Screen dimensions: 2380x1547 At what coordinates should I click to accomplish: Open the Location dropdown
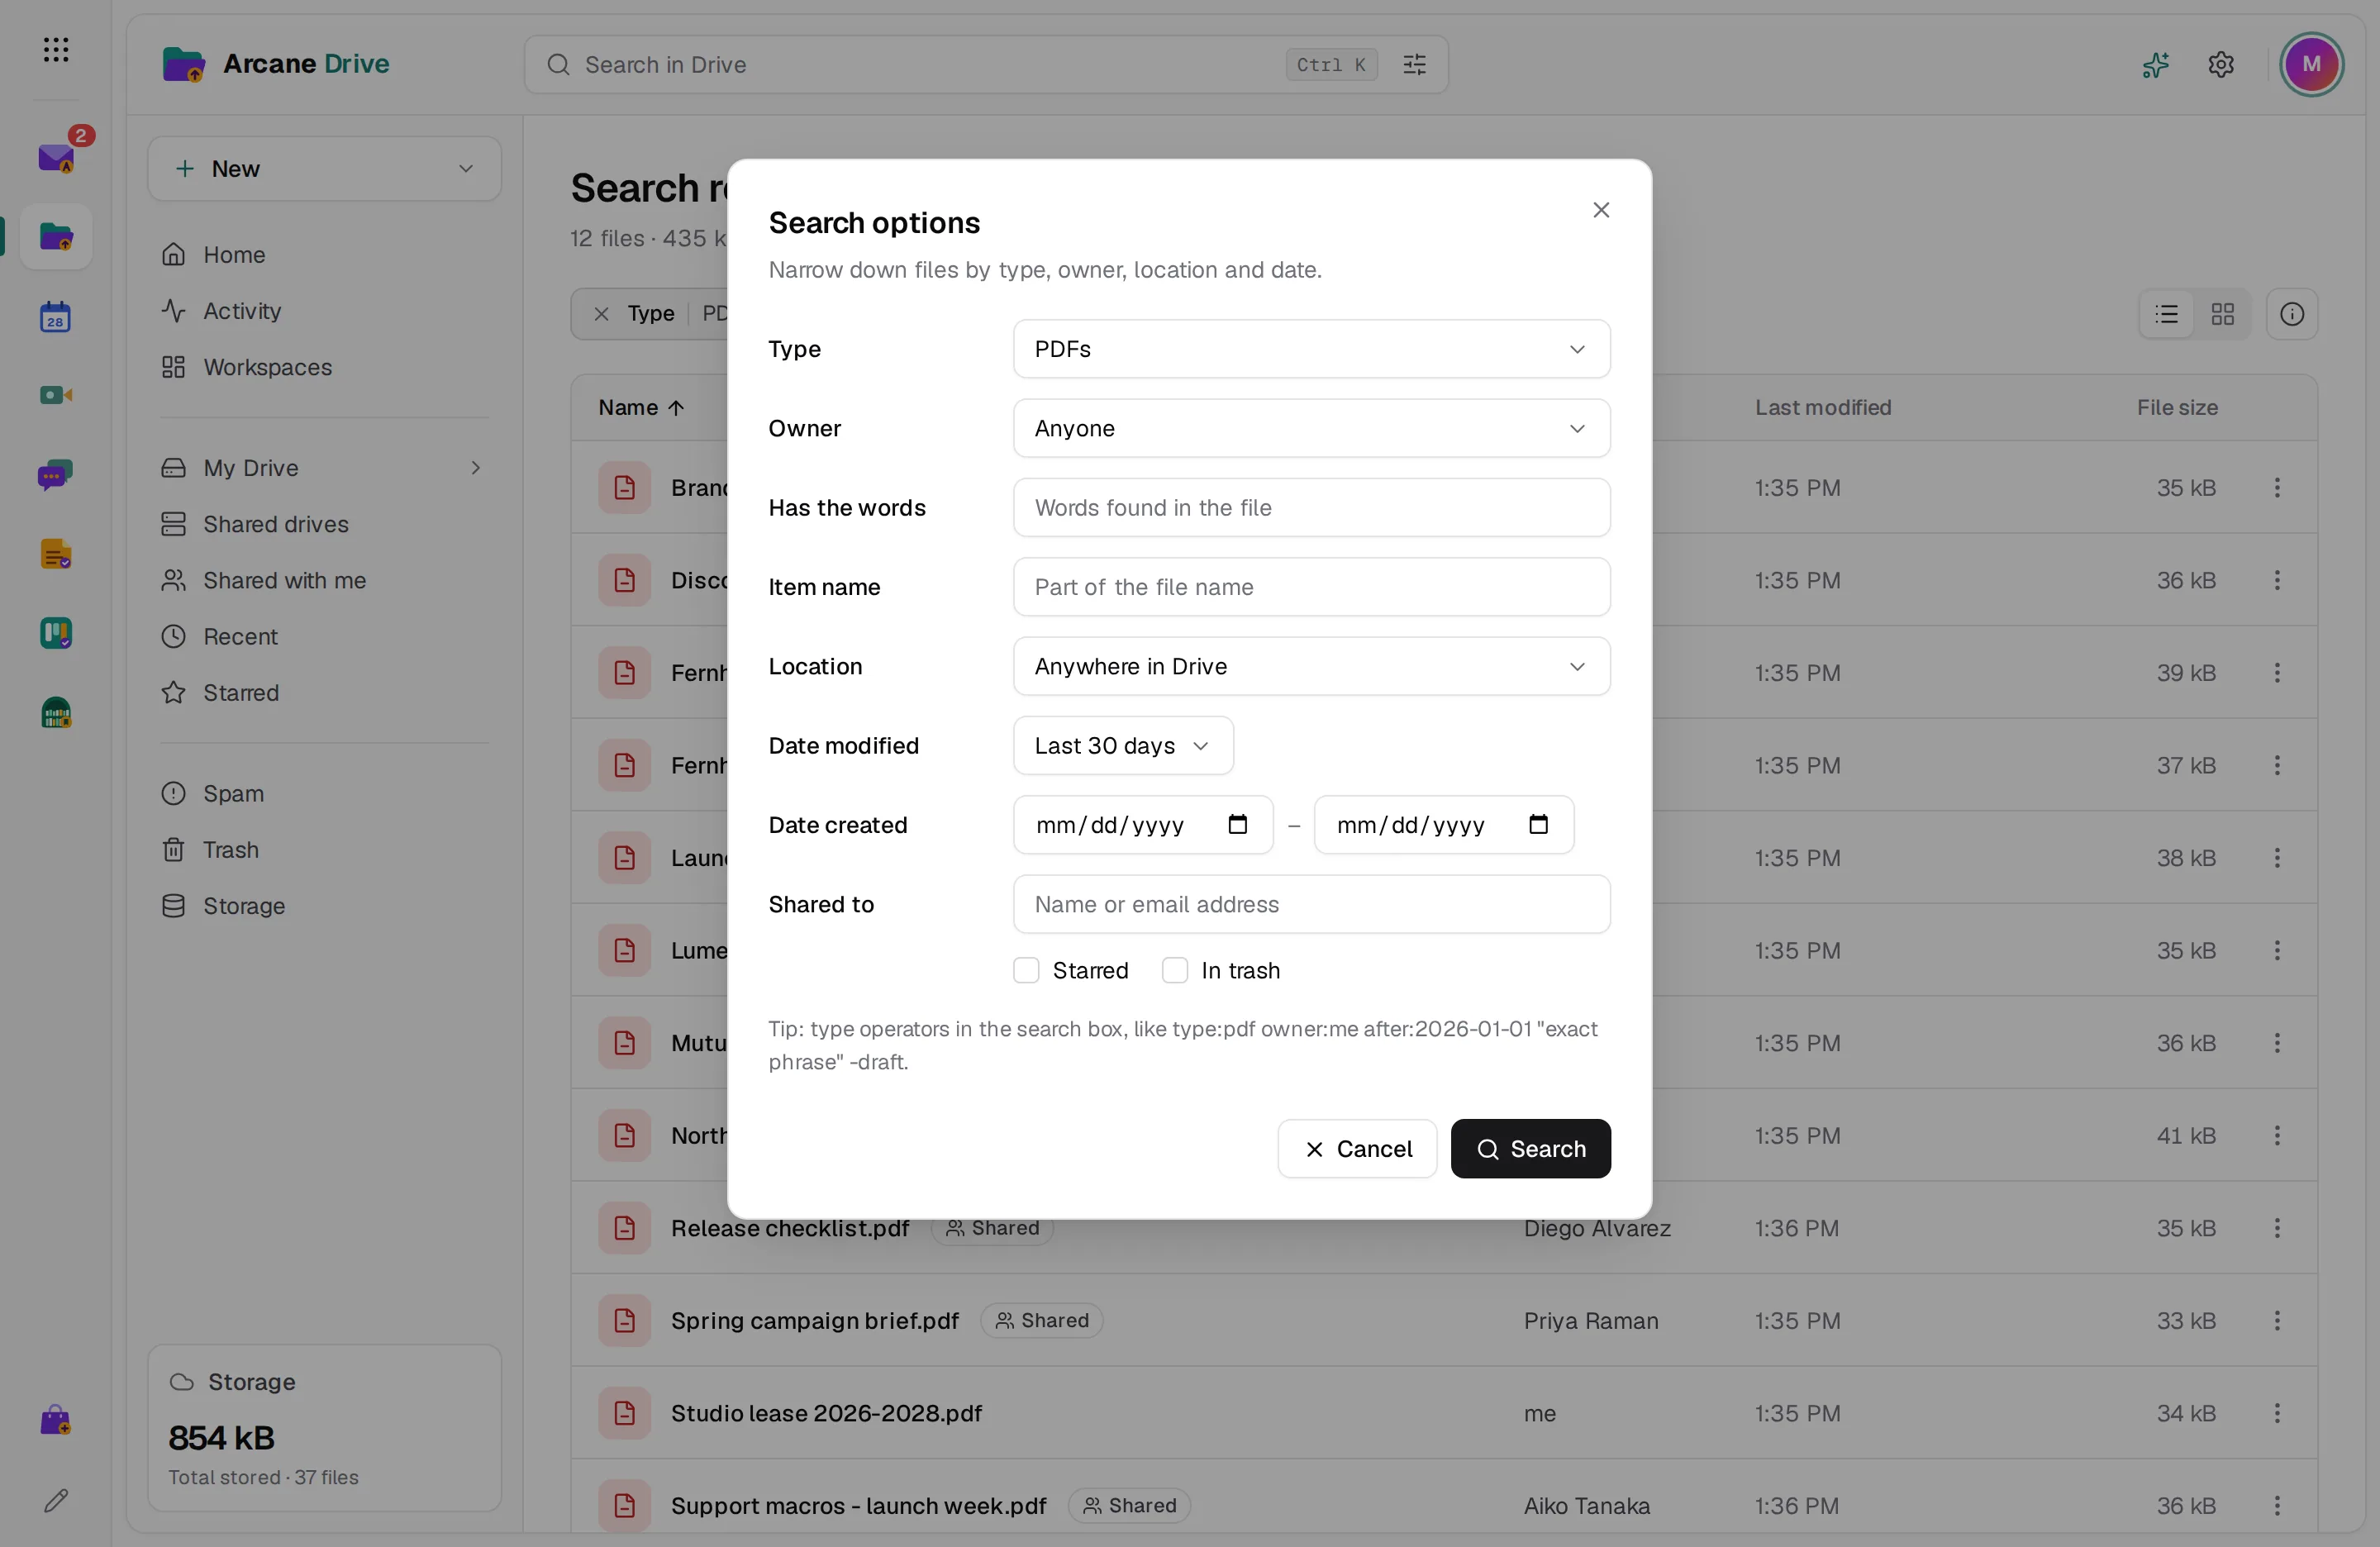[x=1311, y=666]
